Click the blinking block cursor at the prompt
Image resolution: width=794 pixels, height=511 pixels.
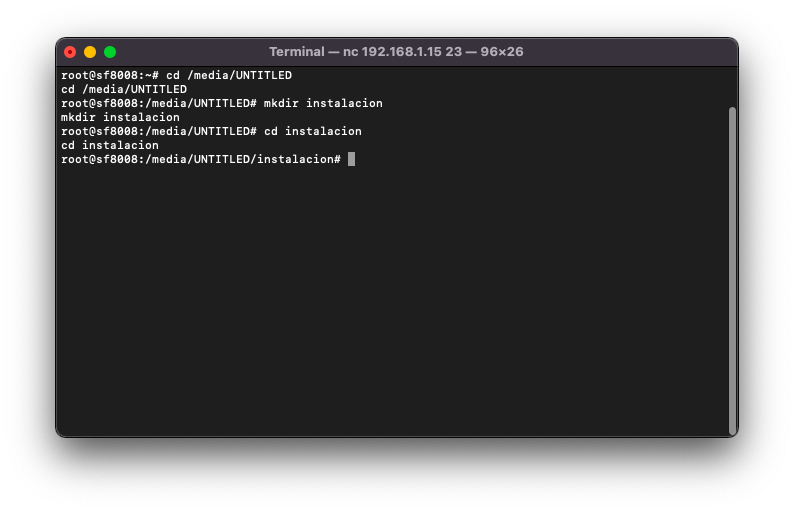pyautogui.click(x=351, y=159)
